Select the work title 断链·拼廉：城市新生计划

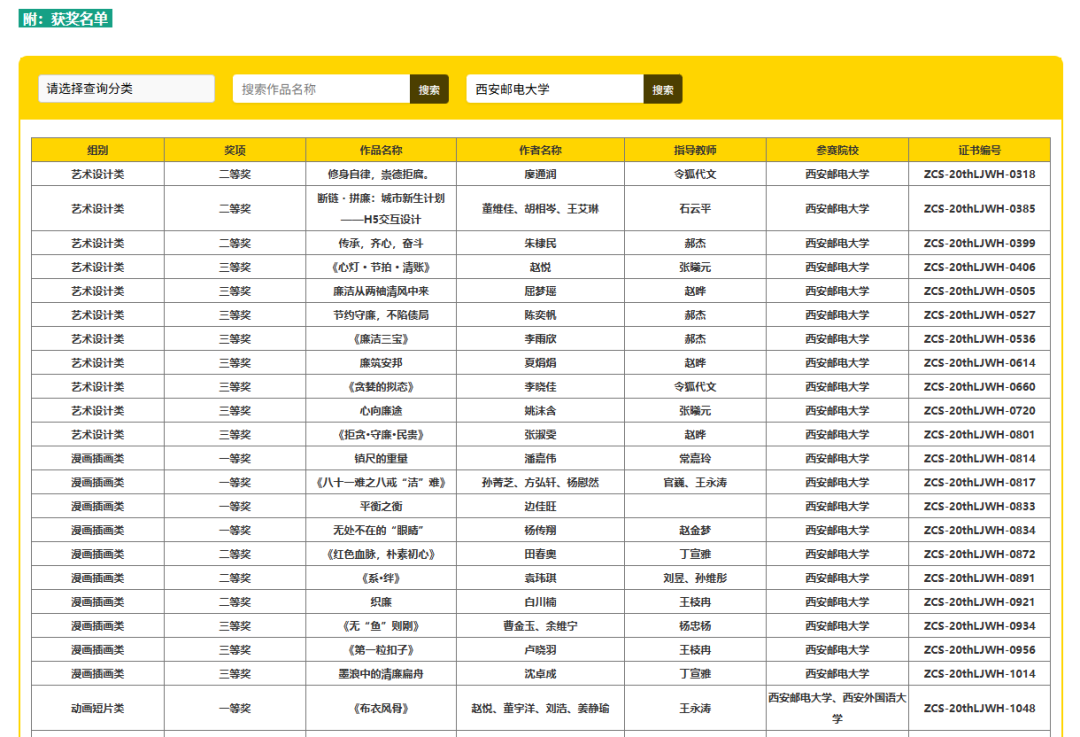click(x=381, y=198)
